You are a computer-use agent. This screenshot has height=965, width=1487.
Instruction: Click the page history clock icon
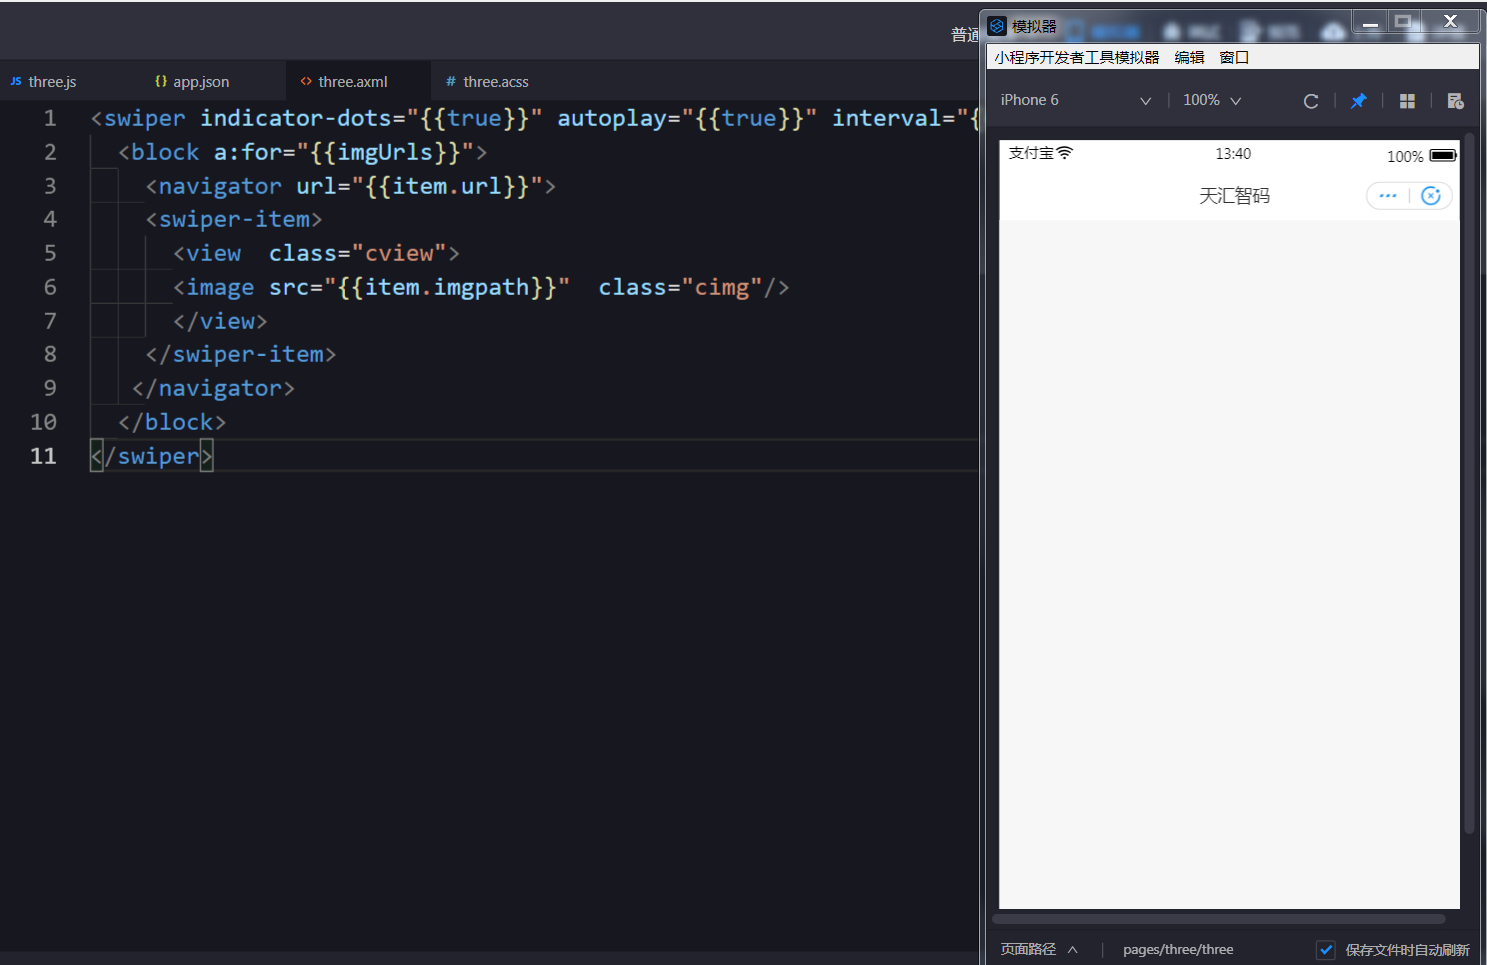pos(1455,101)
